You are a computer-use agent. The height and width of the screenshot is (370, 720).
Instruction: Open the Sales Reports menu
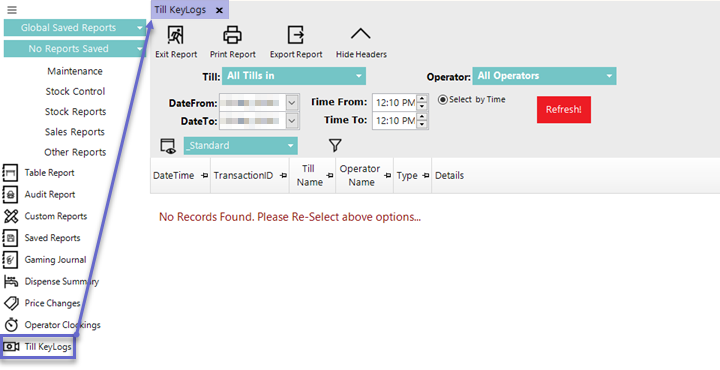click(x=75, y=132)
